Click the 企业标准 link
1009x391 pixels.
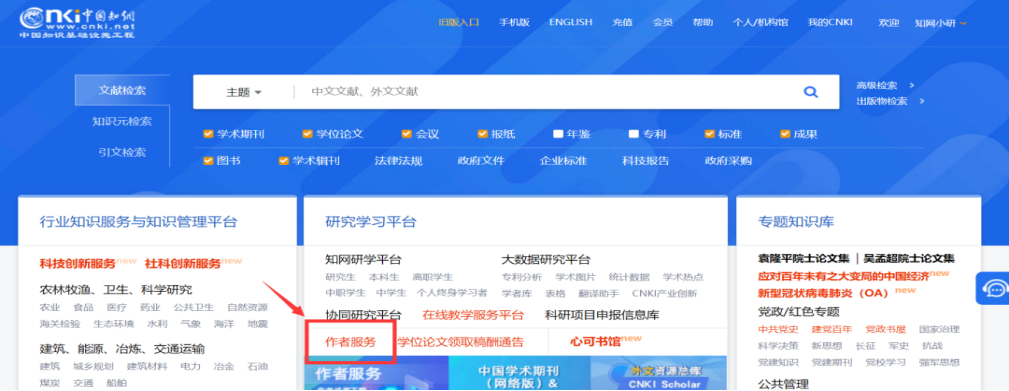click(x=563, y=161)
